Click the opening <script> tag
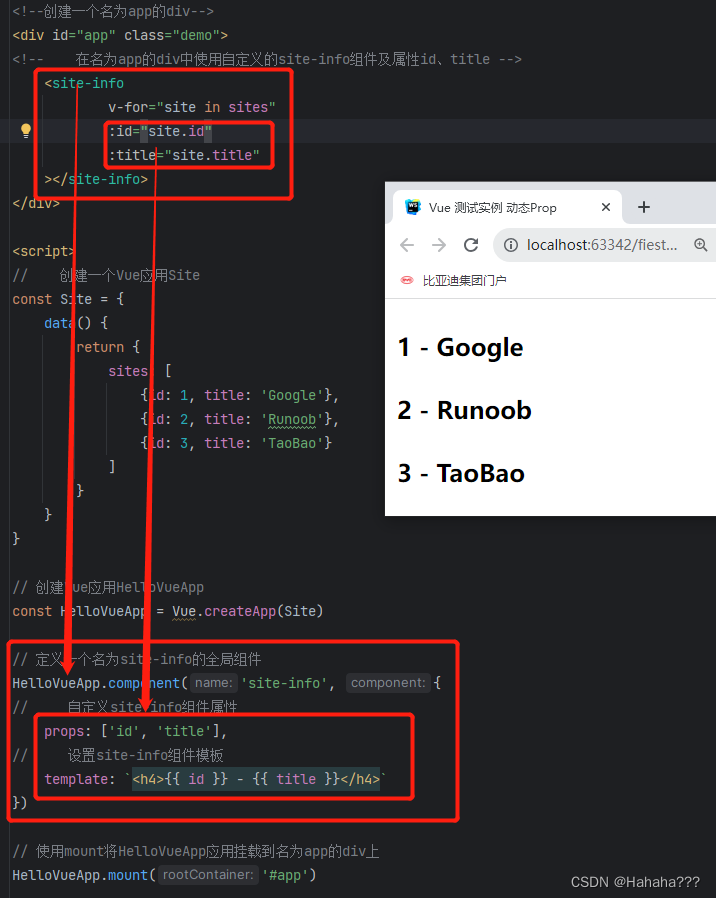 [x=44, y=251]
